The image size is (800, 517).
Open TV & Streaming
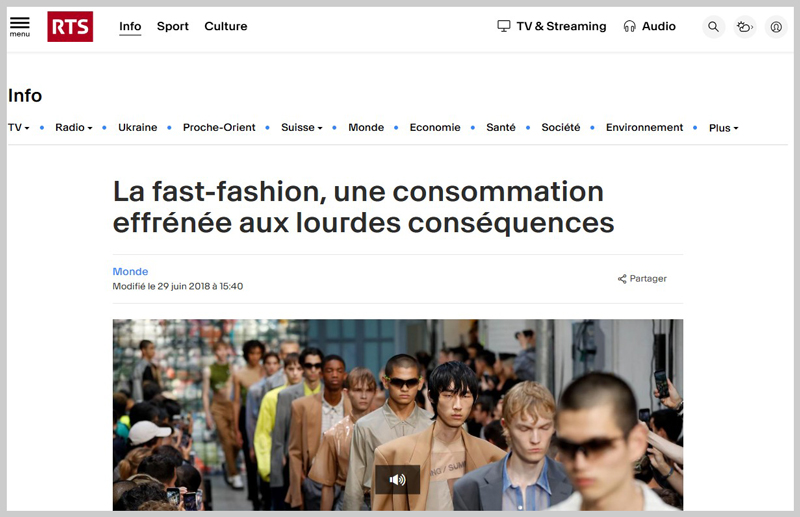(x=552, y=26)
